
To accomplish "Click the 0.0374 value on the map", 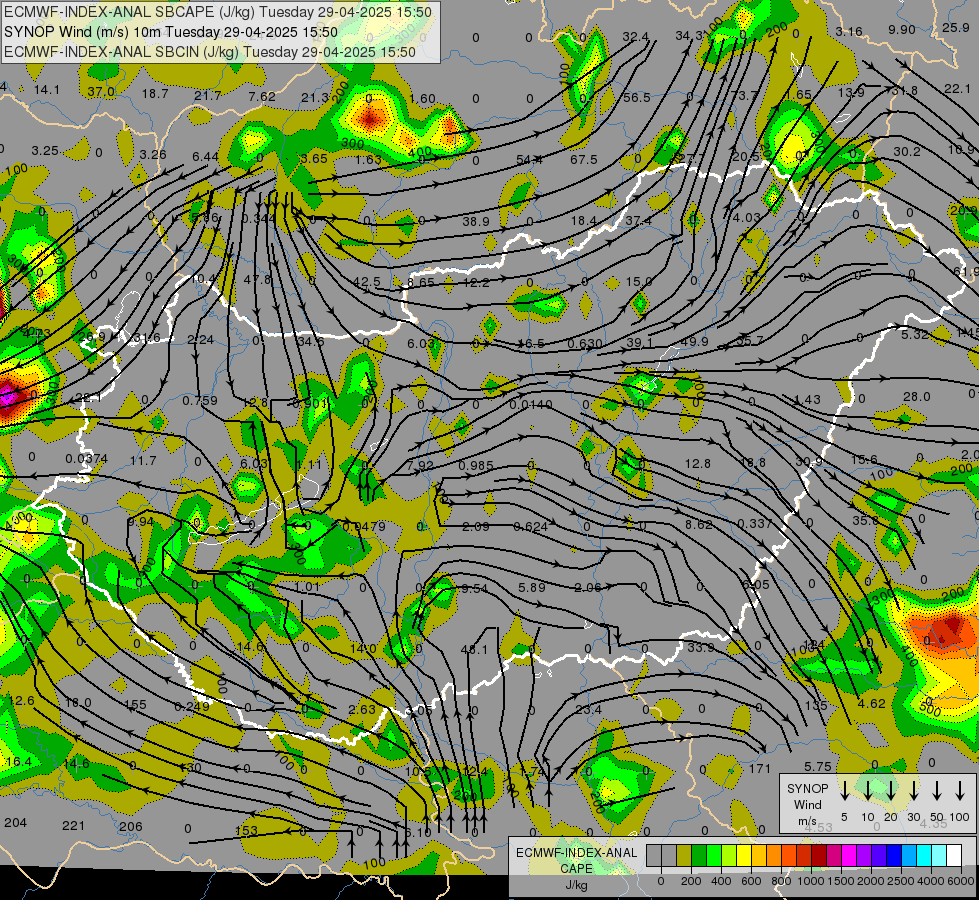I will pos(86,458).
